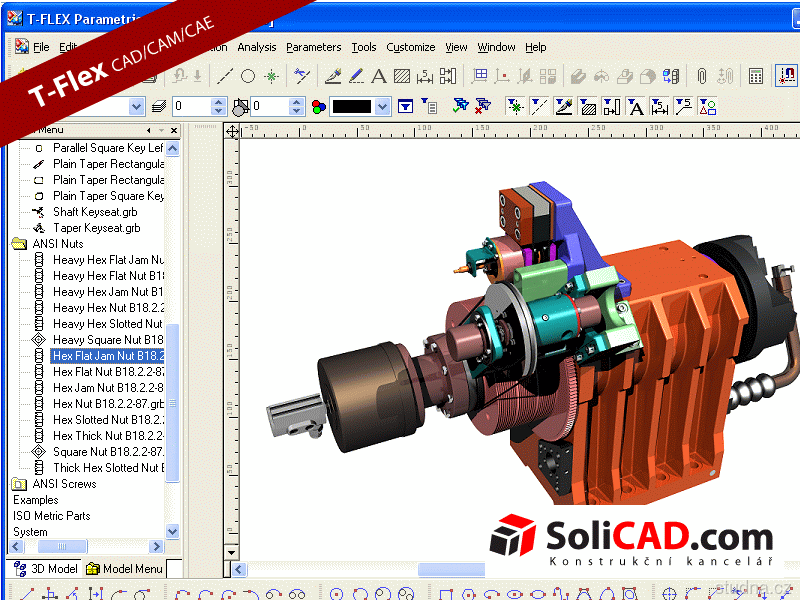The image size is (800, 600).
Task: Select Hex Nut B18.2.2-87.grb item
Action: 108,404
